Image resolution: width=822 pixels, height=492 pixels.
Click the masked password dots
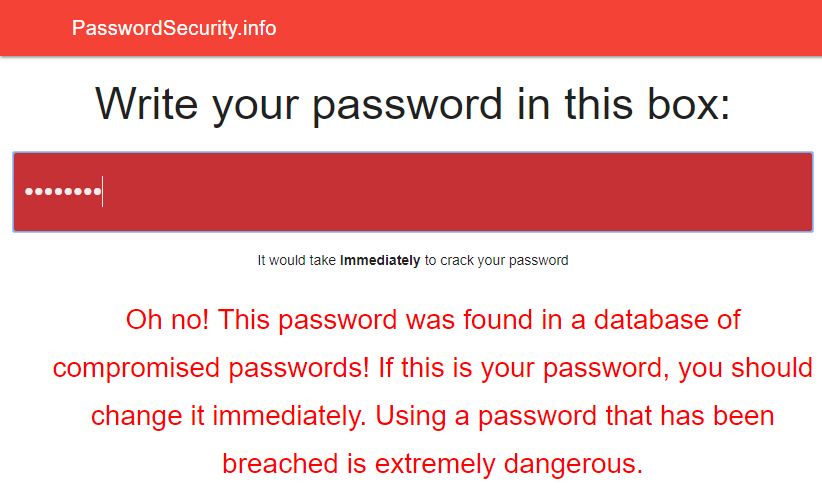click(x=62, y=191)
